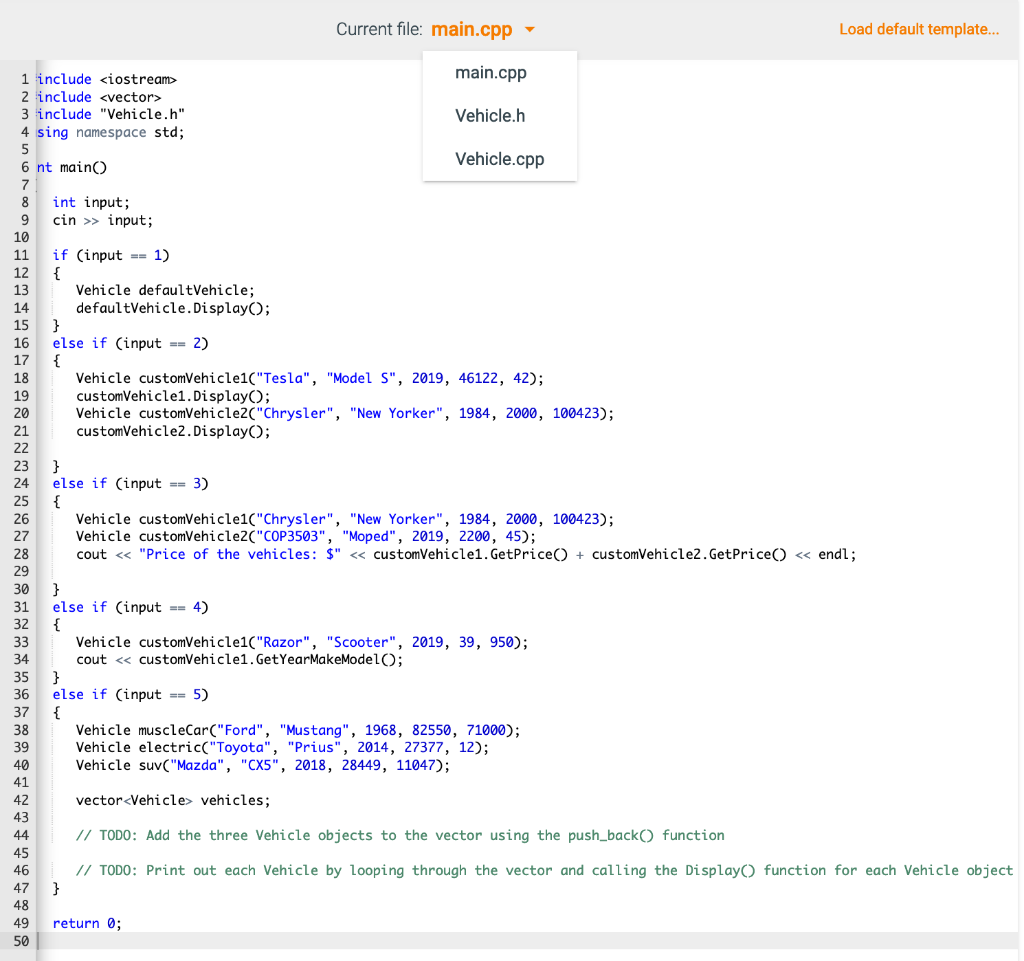
Task: Select main.cpp from the file list
Action: [490, 72]
